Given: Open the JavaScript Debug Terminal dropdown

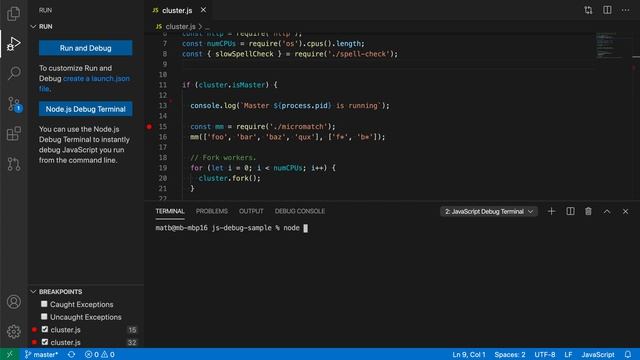Looking at the screenshot, I should (x=489, y=211).
